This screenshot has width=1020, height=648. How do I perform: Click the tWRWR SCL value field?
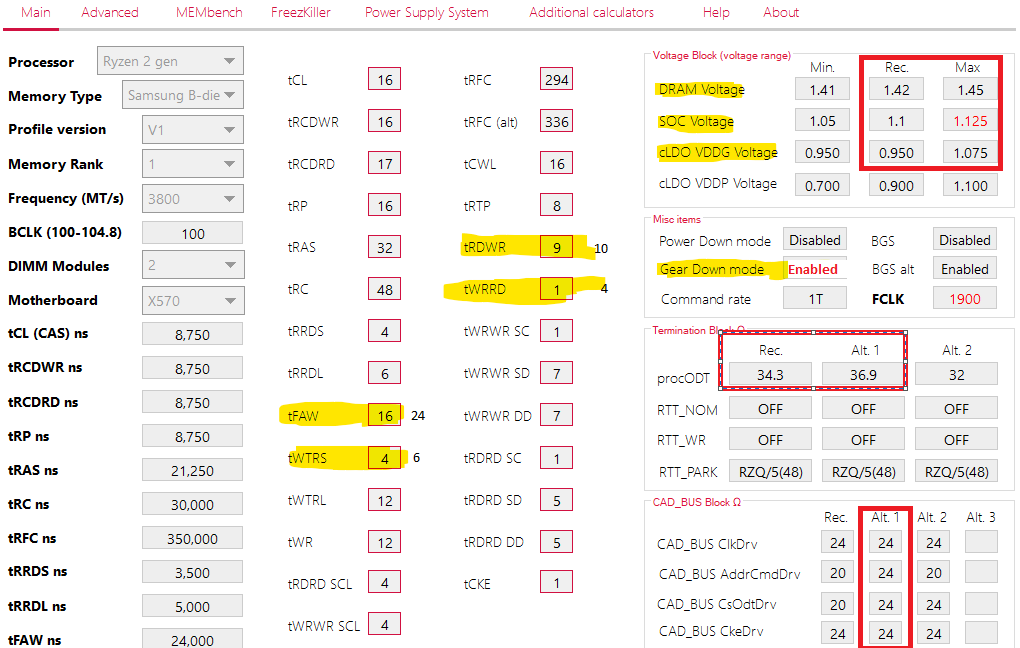384,624
